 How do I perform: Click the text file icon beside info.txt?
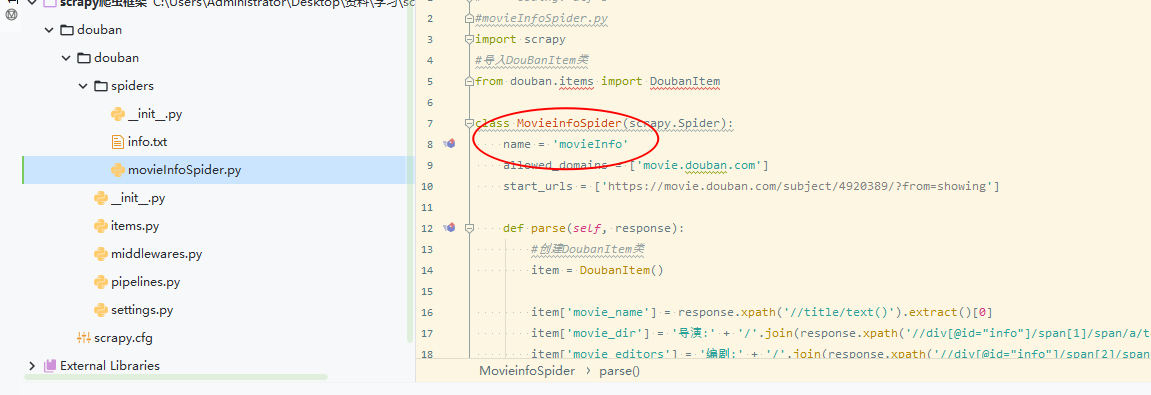coord(117,142)
